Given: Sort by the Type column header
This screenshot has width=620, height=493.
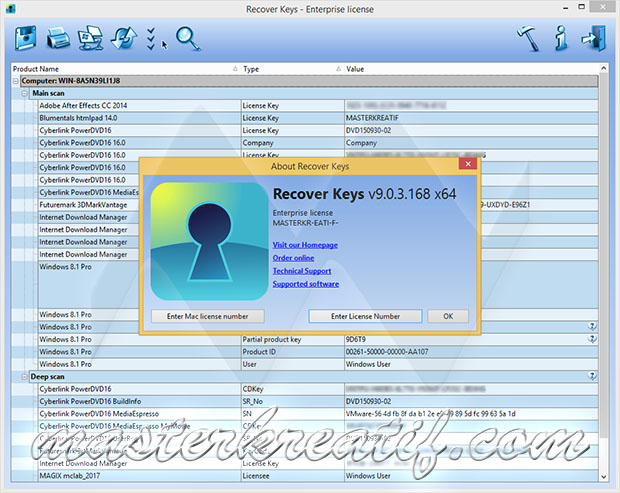Looking at the screenshot, I should 292,69.
